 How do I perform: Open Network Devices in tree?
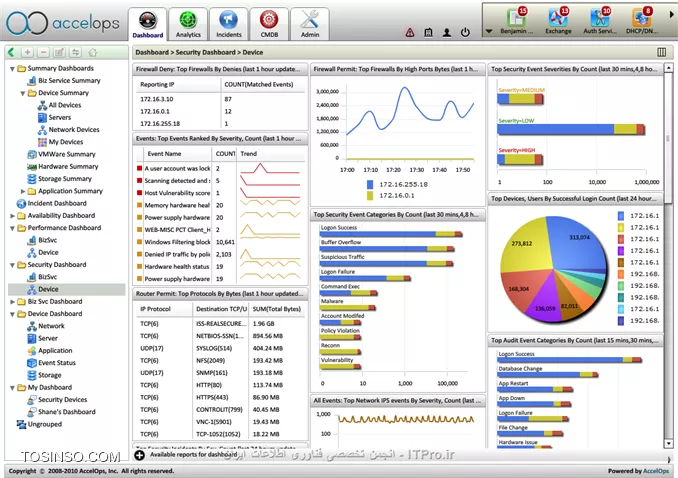tap(74, 129)
